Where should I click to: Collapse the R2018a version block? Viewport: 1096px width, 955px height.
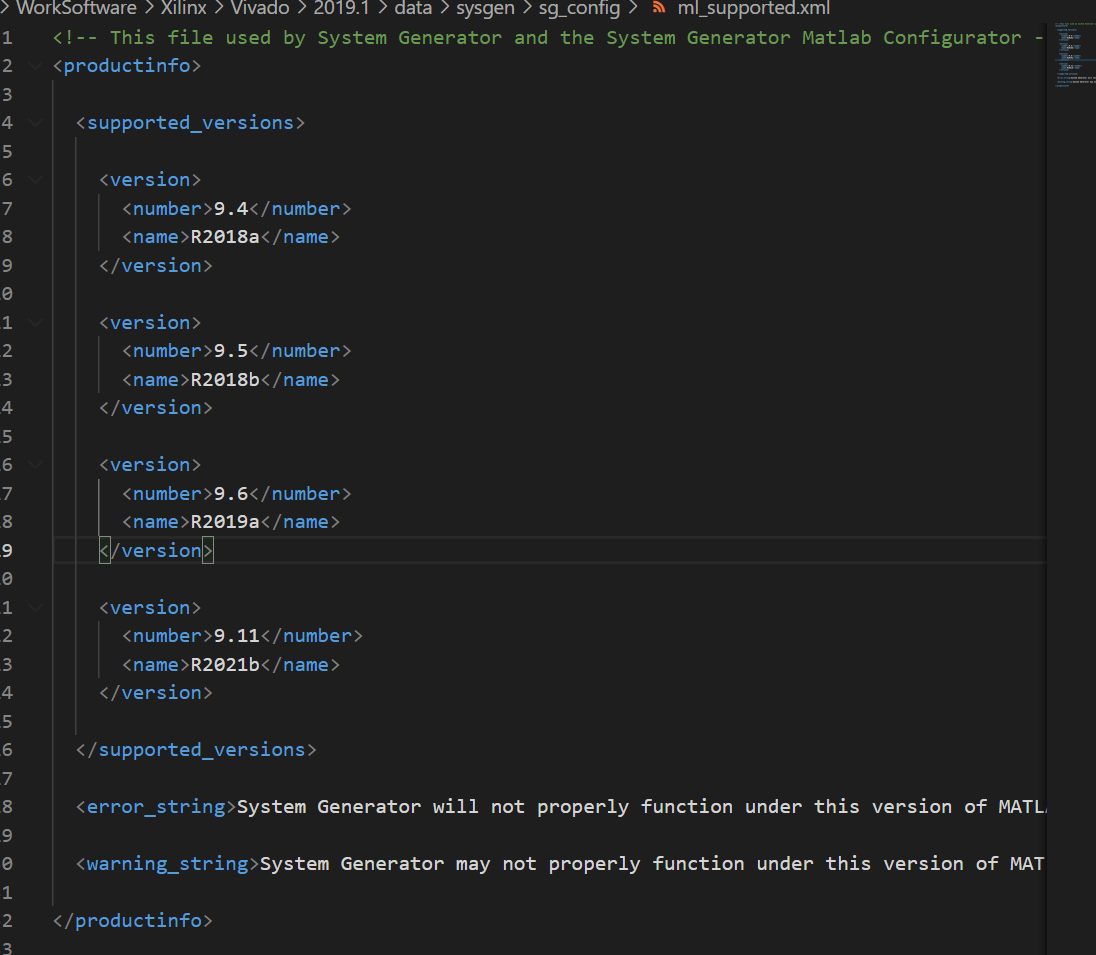click(35, 179)
